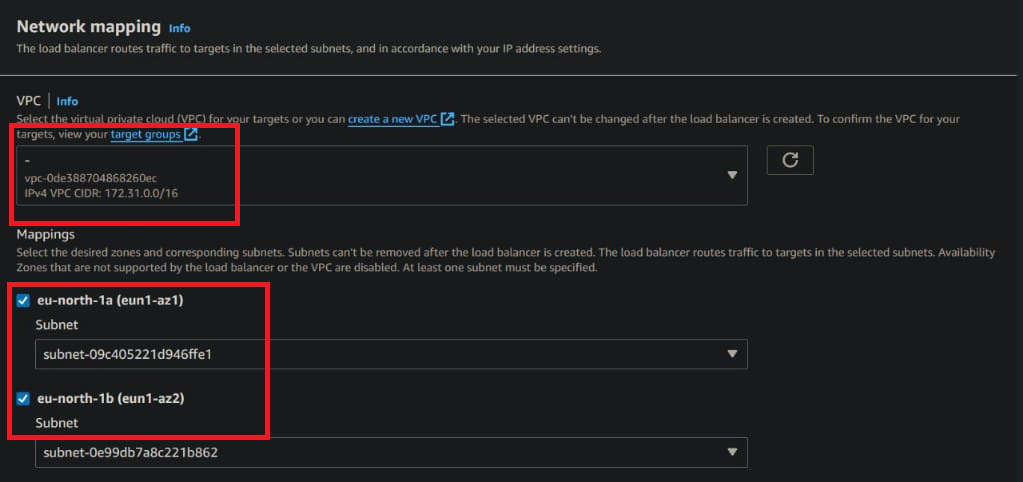This screenshot has width=1023, height=482.
Task: Click the VPC selector's dropdown arrow
Action: click(732, 175)
